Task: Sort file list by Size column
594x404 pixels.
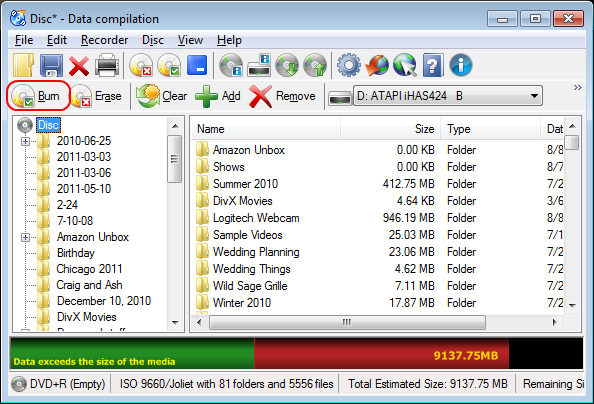Action: click(390, 129)
